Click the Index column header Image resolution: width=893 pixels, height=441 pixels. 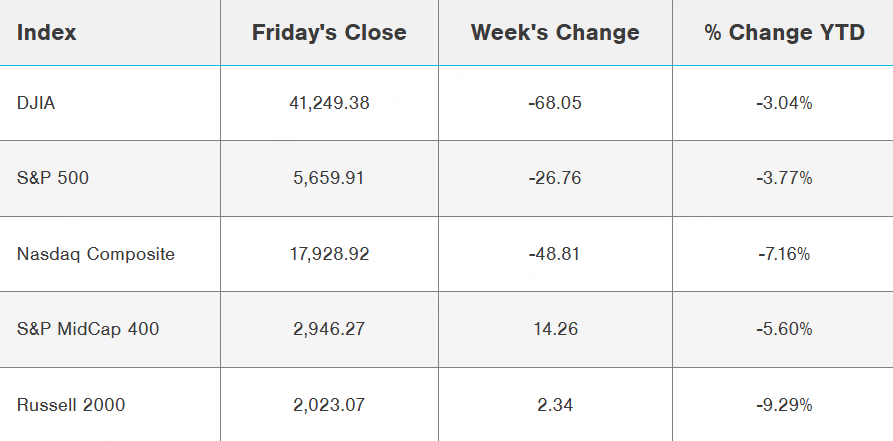[47, 33]
